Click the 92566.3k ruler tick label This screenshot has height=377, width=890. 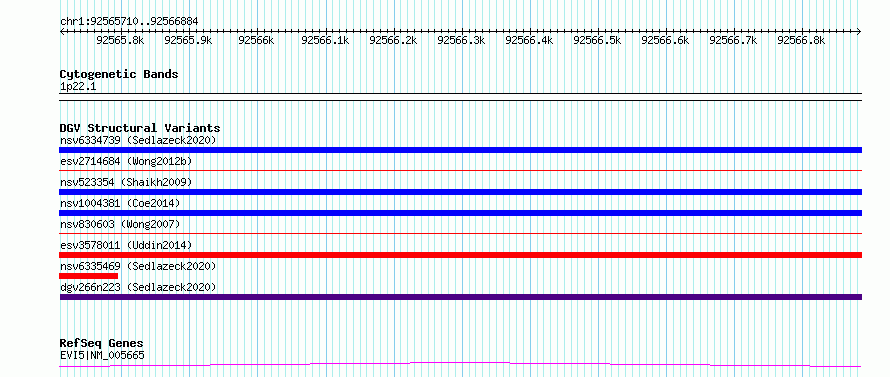461,40
